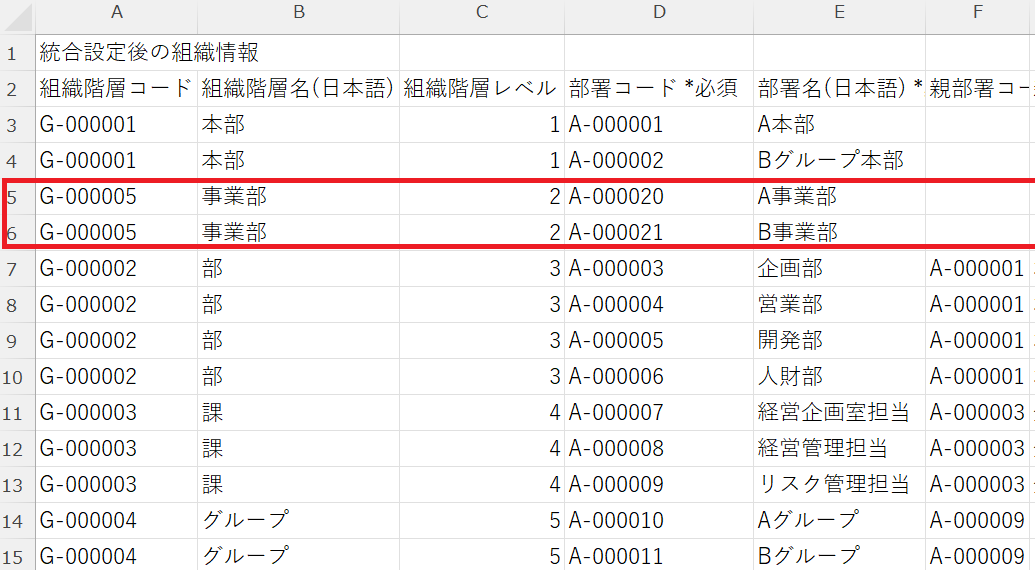Image resolution: width=1035 pixels, height=570 pixels.
Task: Click level value 3 in row 9
Action: point(482,340)
